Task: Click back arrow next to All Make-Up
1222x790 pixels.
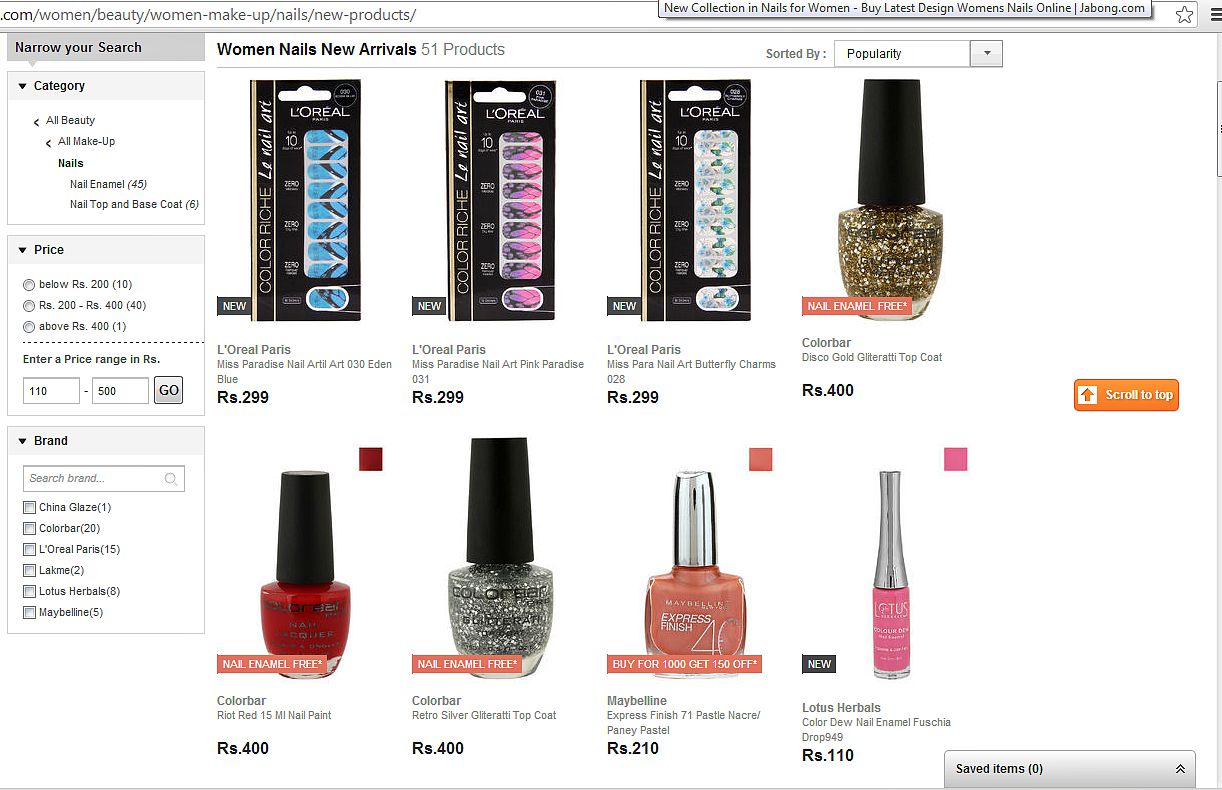Action: click(49, 142)
